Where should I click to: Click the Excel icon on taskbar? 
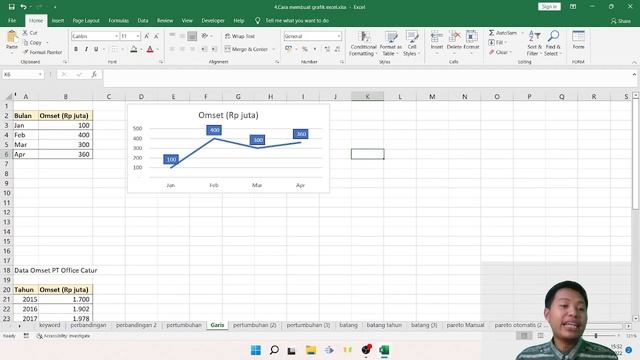[384, 350]
